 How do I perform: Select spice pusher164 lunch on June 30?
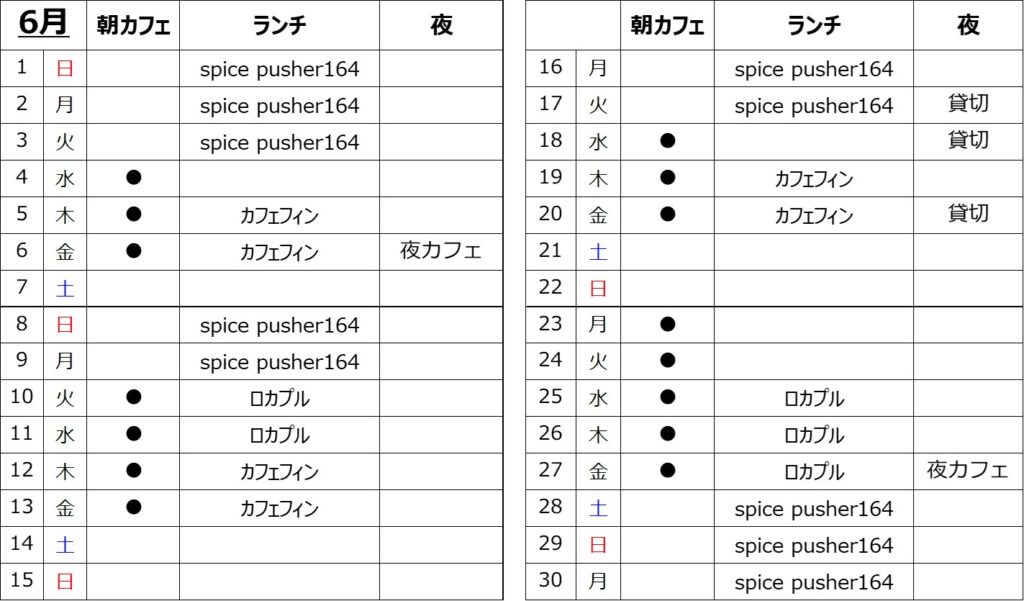[814, 581]
